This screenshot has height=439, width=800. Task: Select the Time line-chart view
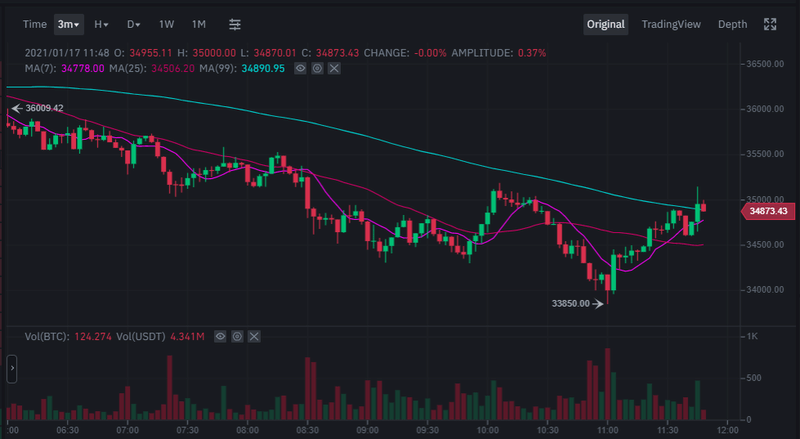click(x=34, y=24)
